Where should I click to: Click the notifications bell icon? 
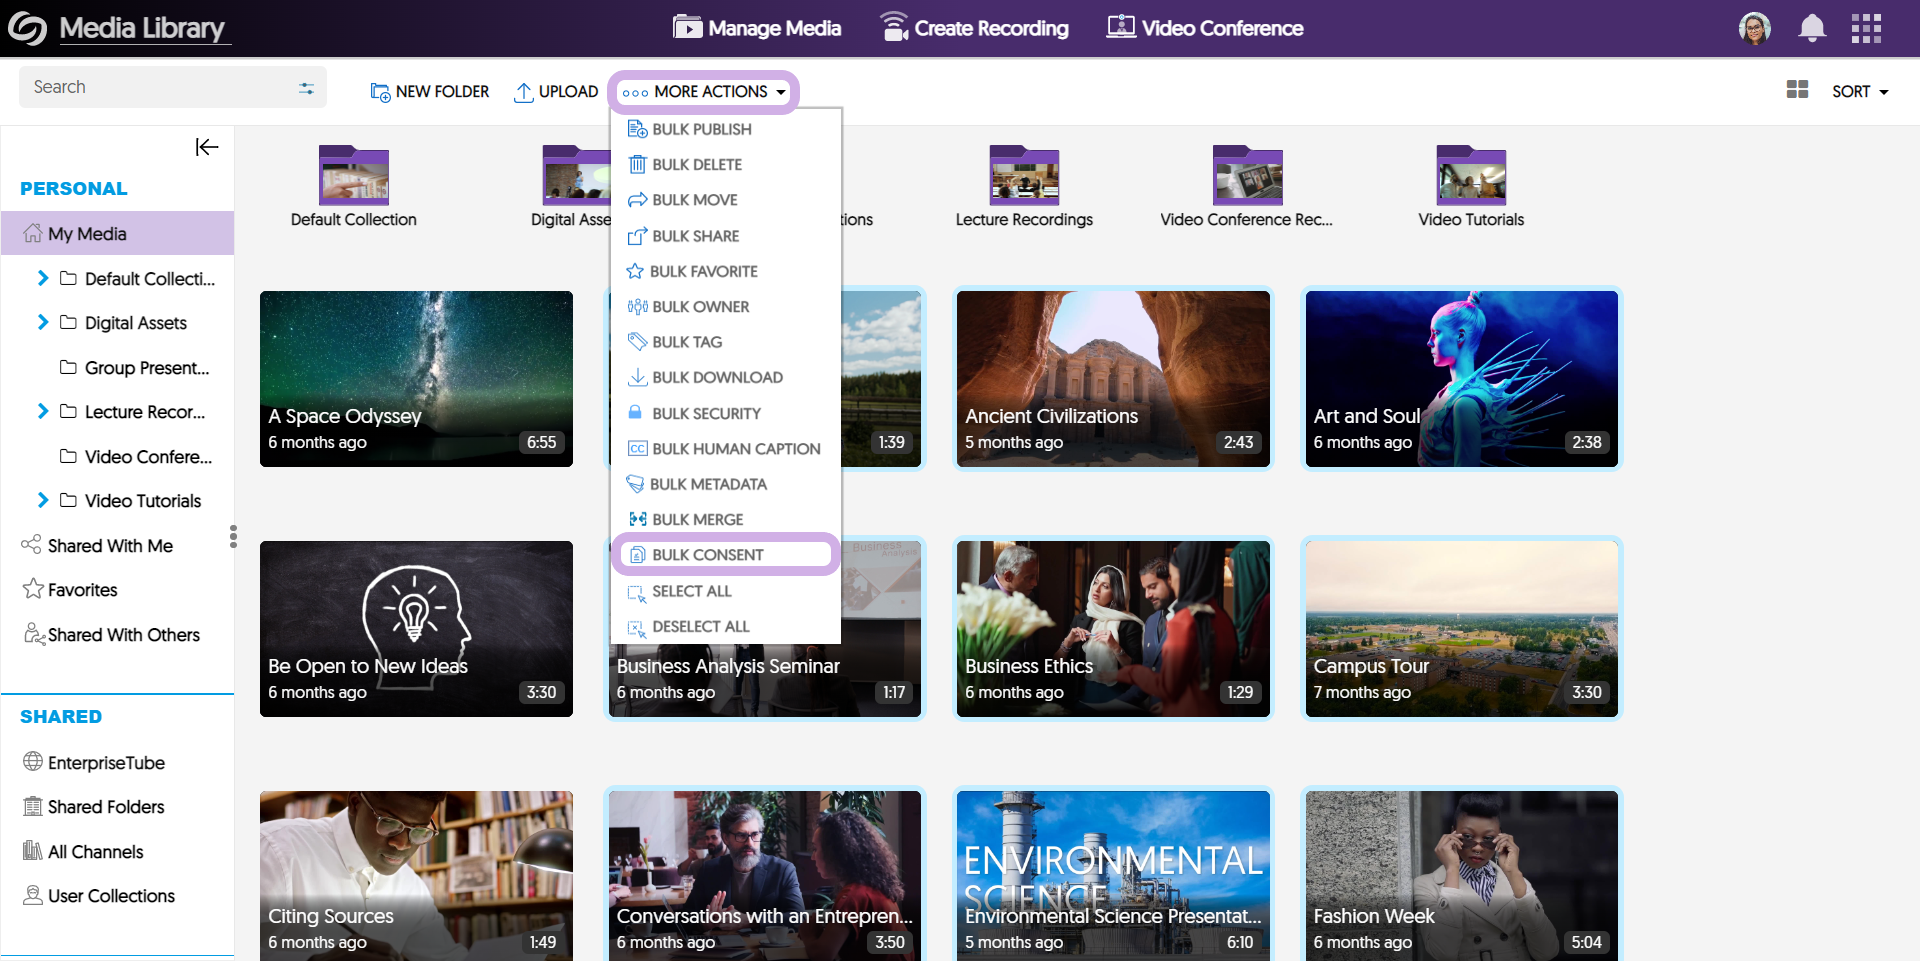pos(1811,28)
